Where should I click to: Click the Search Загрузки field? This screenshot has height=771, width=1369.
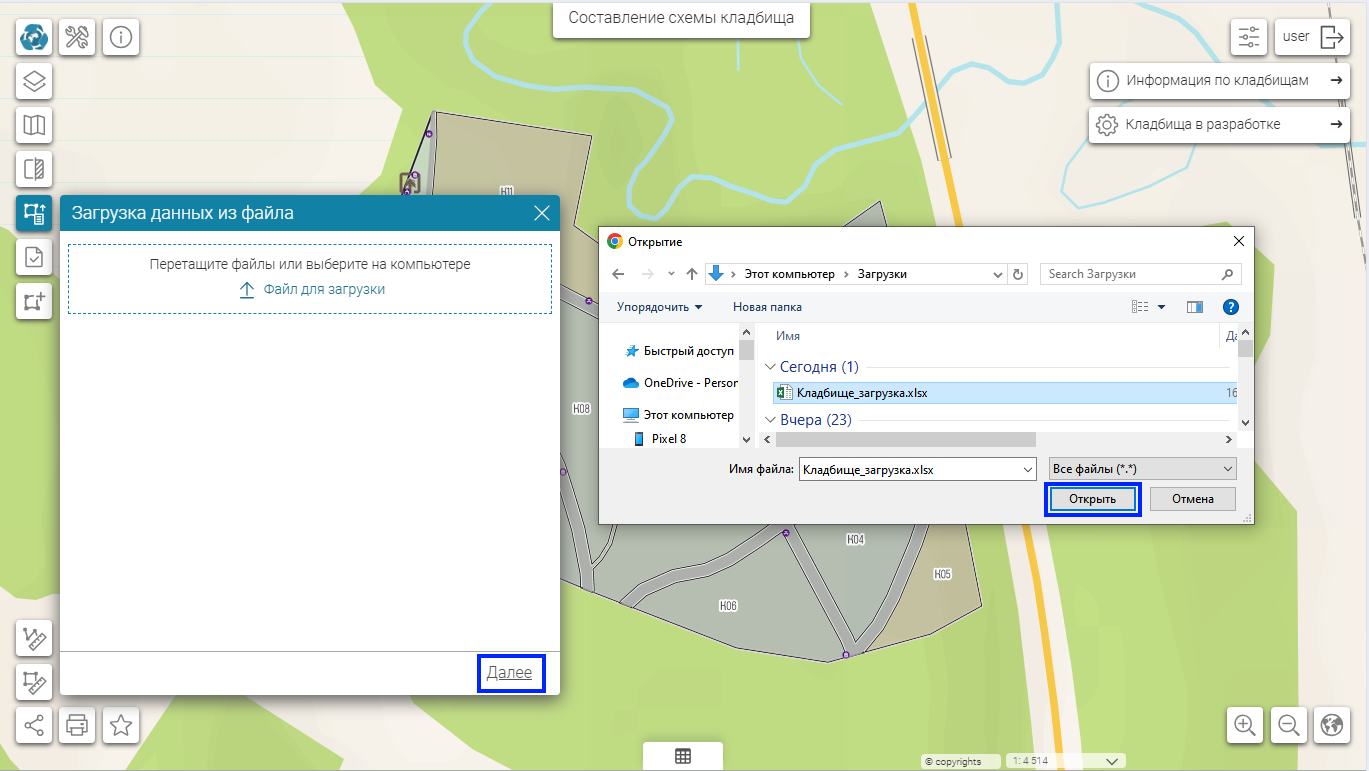tap(1130, 274)
